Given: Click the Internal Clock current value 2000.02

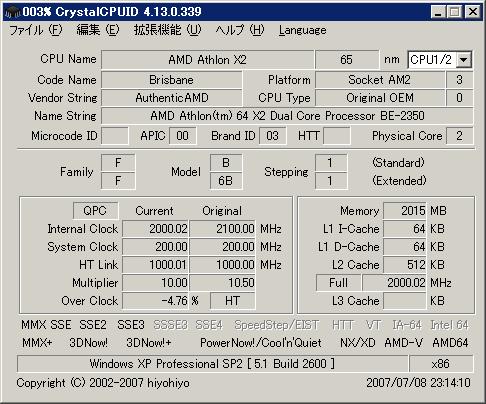Looking at the screenshot, I should click(155, 229).
